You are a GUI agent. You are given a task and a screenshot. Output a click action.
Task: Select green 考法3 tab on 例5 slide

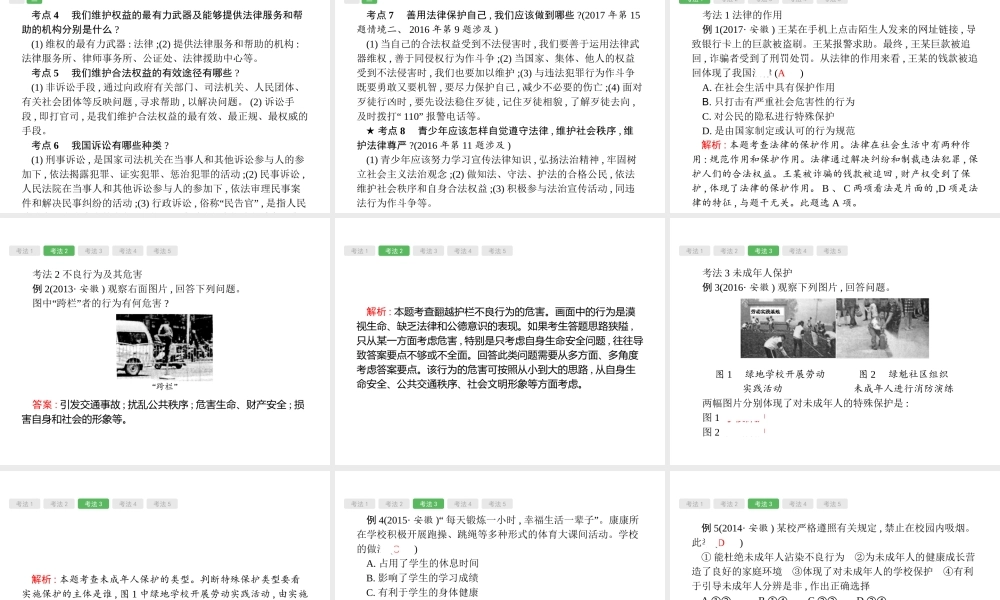click(x=763, y=504)
